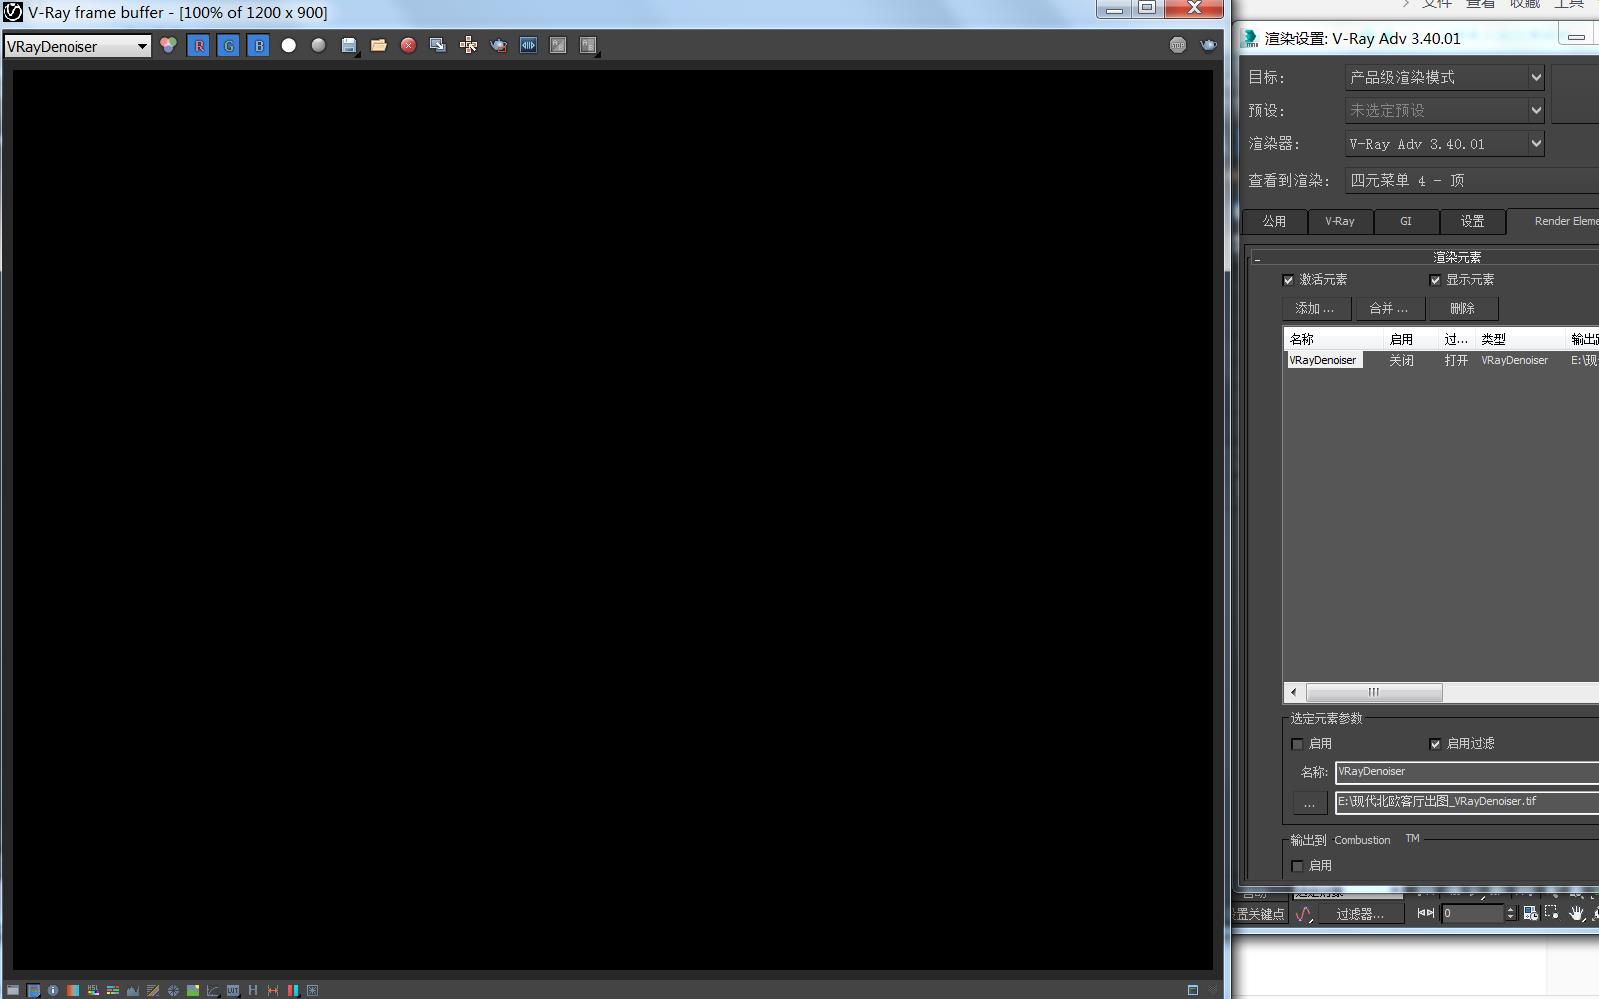Show the corrections control panel icon
The image size is (1599, 999).
[x=13, y=990]
